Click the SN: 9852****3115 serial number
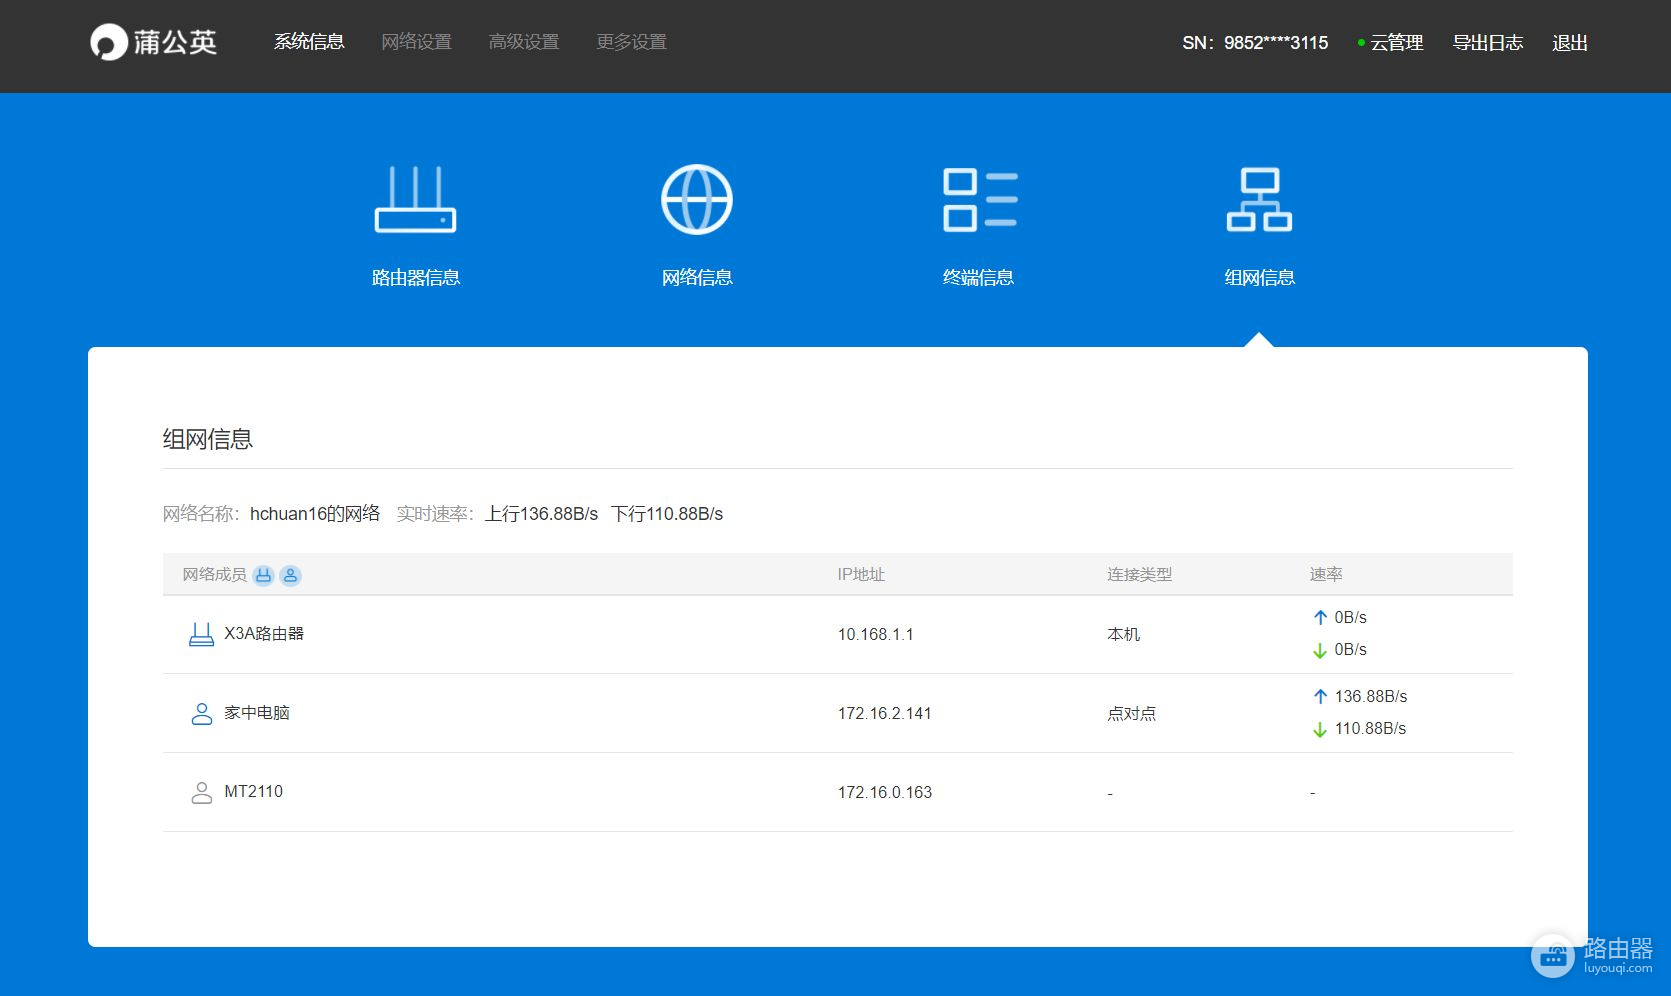 (1255, 43)
